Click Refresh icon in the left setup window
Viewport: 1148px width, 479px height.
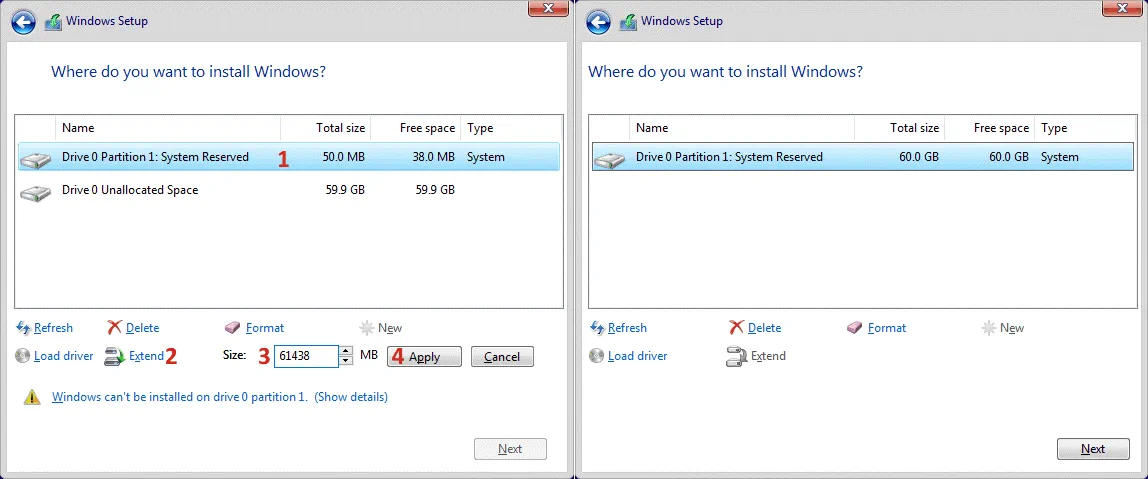24,328
